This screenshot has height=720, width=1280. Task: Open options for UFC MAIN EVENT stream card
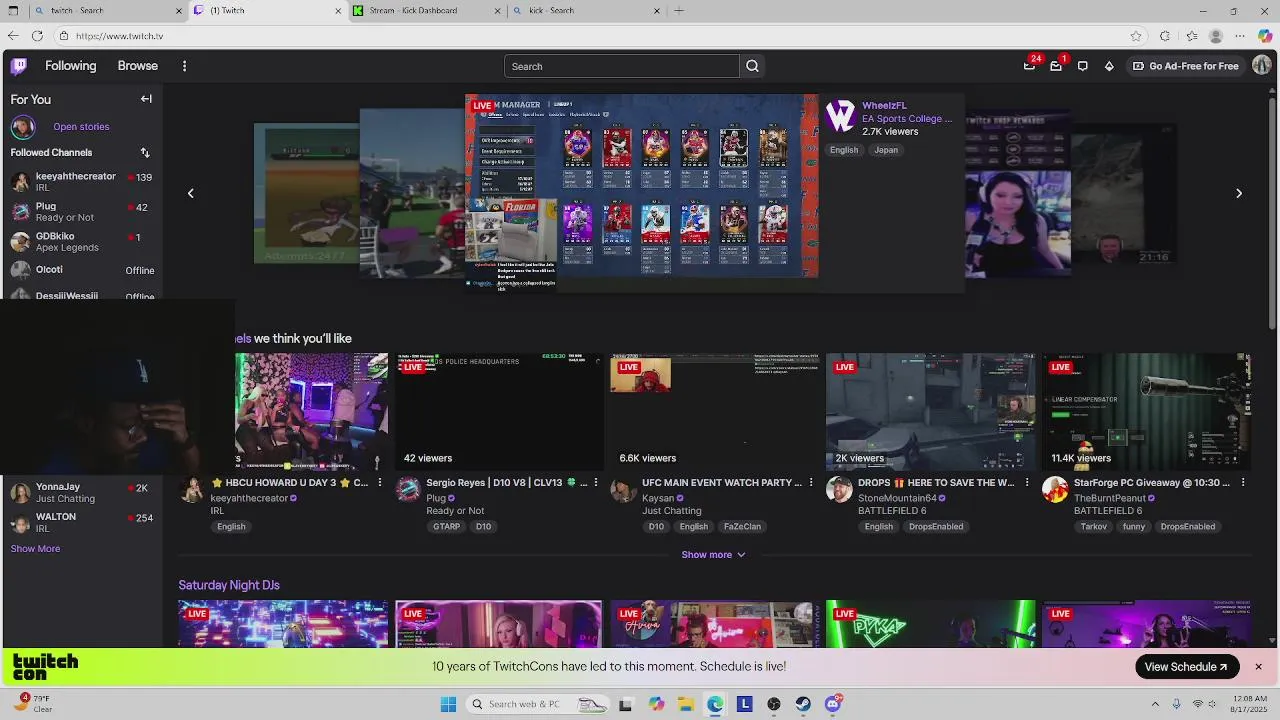(811, 483)
